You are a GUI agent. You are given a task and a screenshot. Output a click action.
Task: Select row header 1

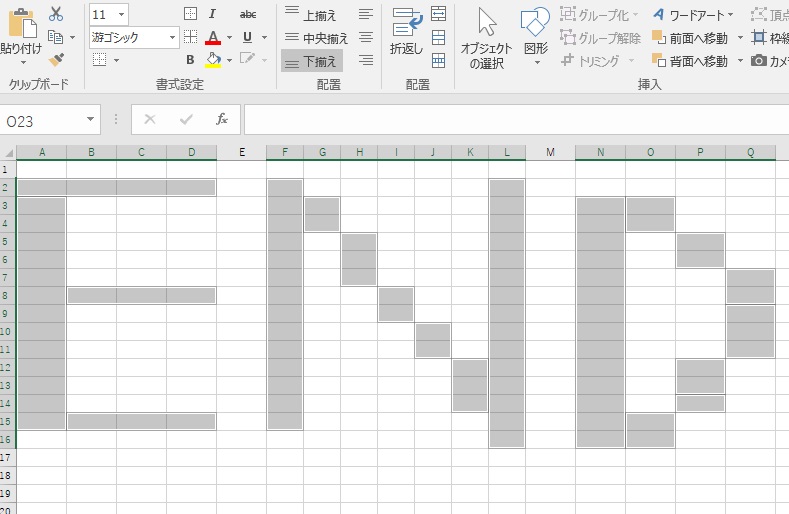point(7,170)
